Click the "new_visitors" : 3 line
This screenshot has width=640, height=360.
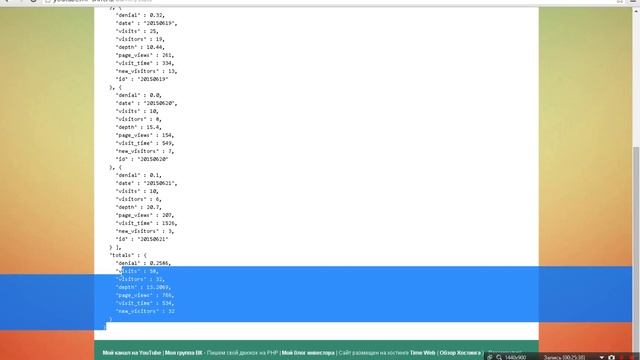coord(145,231)
